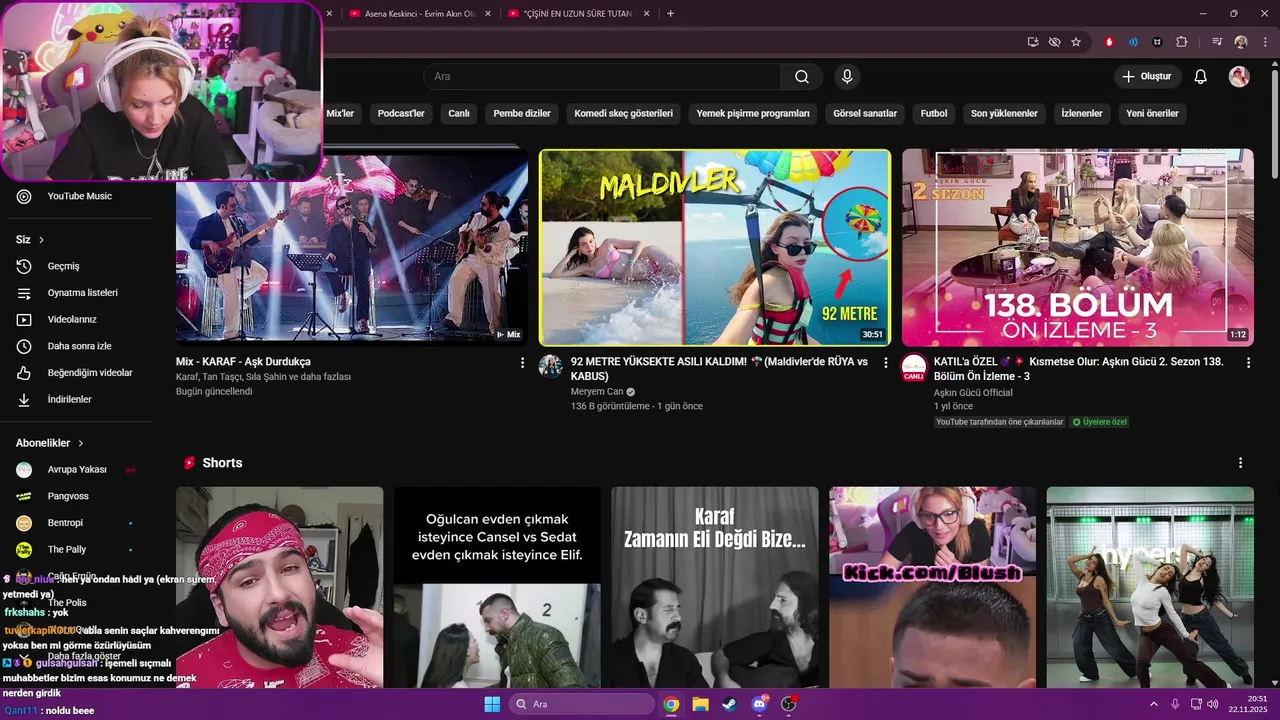Click the crossed-eye icon in address bar
The width and height of the screenshot is (1280, 720).
pos(1054,42)
